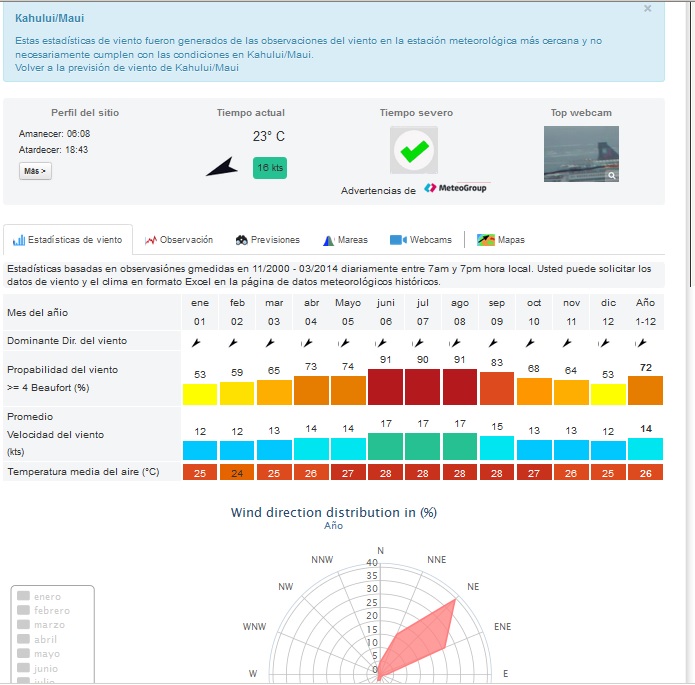695x685 pixels.
Task: Open the Webcams tab
Action: pyautogui.click(x=421, y=240)
